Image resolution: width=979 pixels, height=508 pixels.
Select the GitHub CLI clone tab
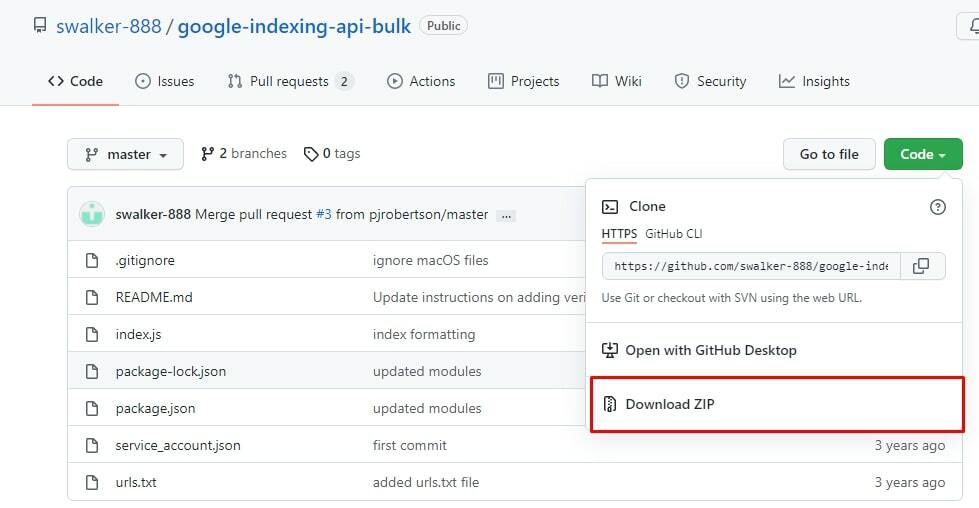(x=674, y=234)
